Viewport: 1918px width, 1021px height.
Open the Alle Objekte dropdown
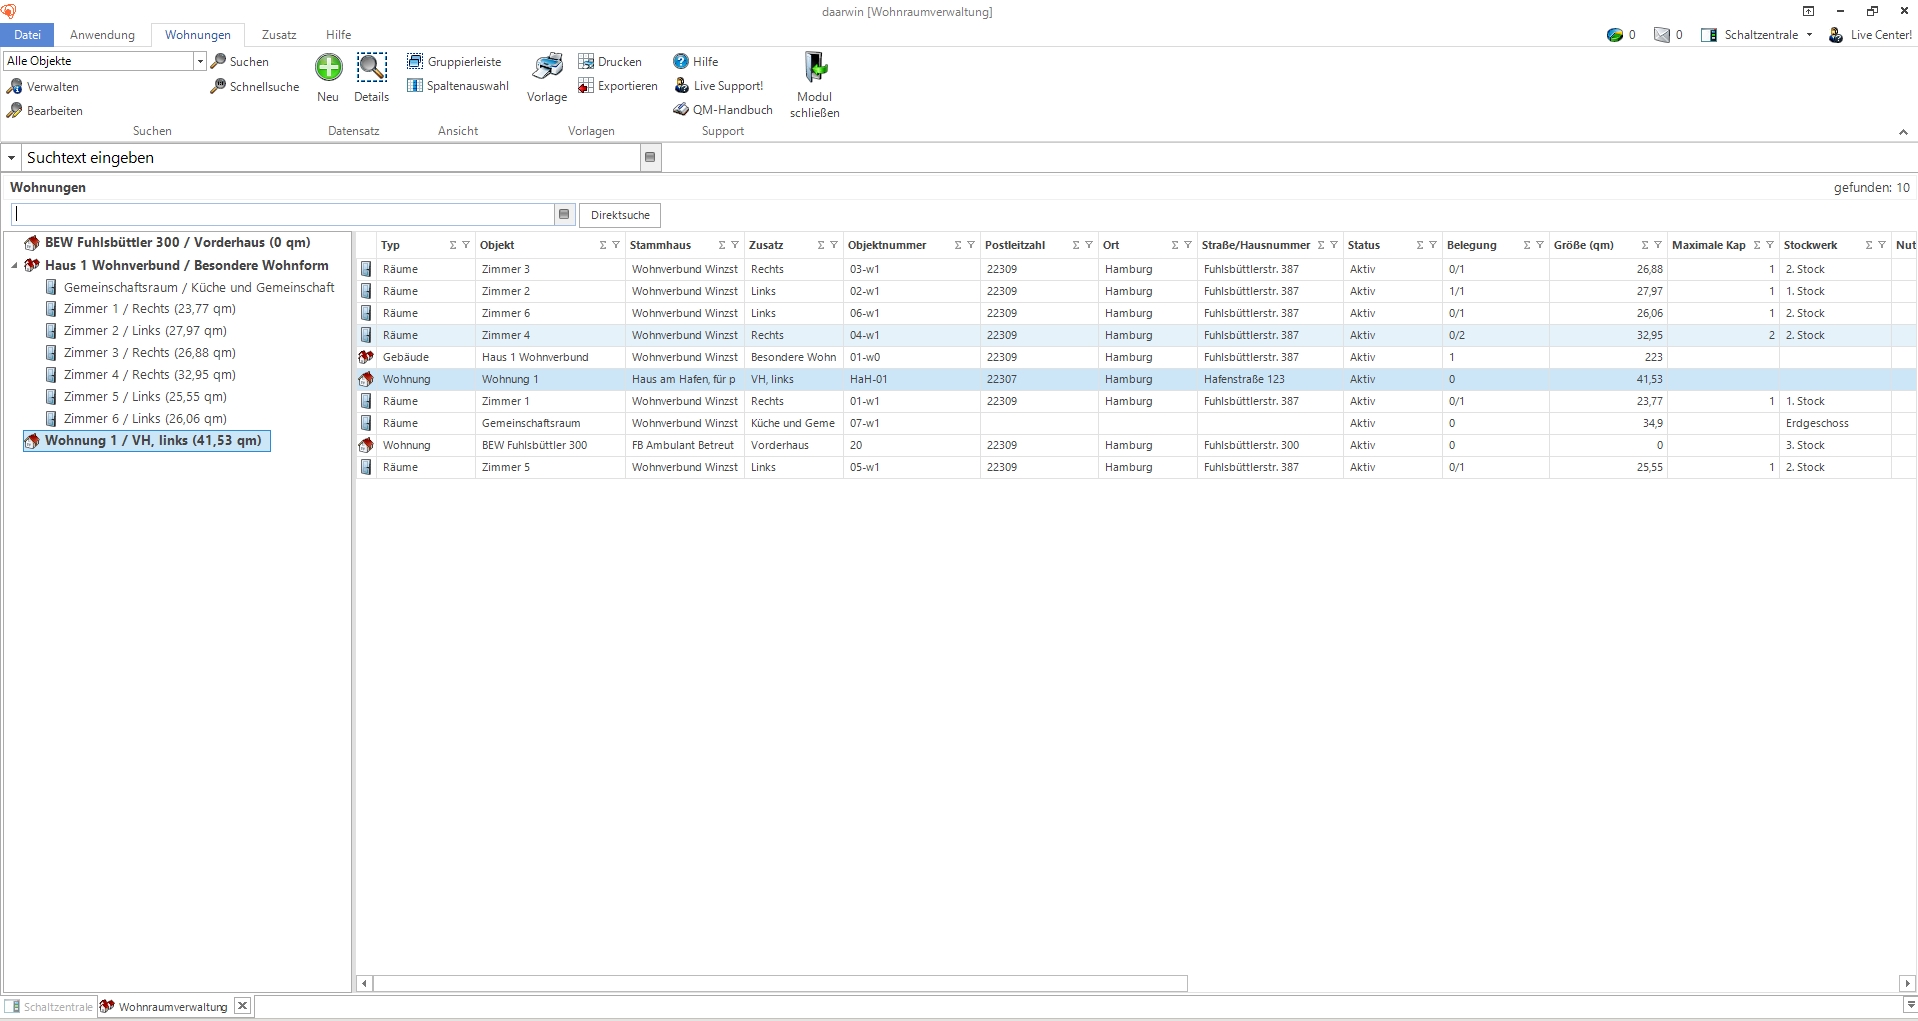199,61
